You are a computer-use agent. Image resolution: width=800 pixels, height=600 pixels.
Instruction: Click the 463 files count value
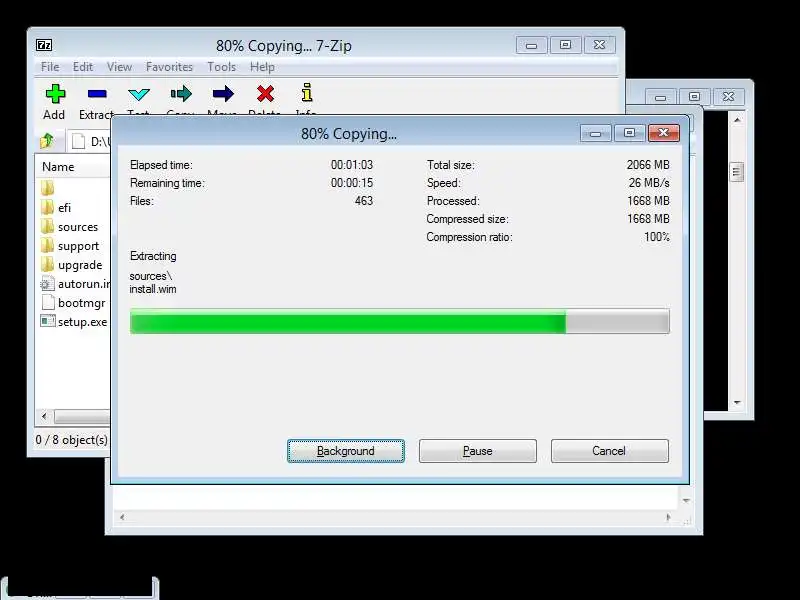[364, 201]
